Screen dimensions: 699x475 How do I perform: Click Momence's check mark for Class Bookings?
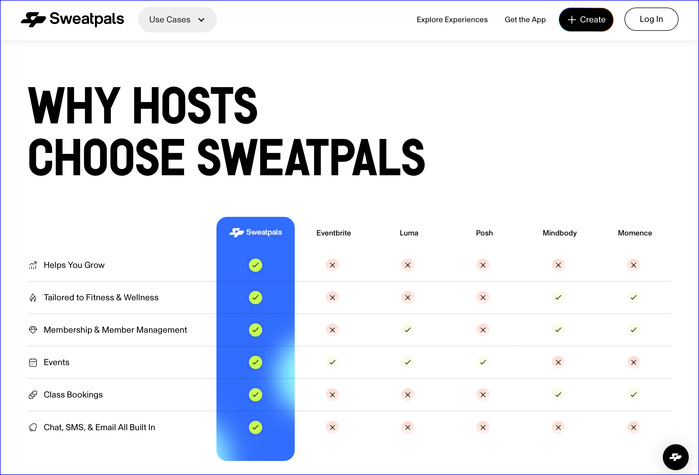(633, 395)
